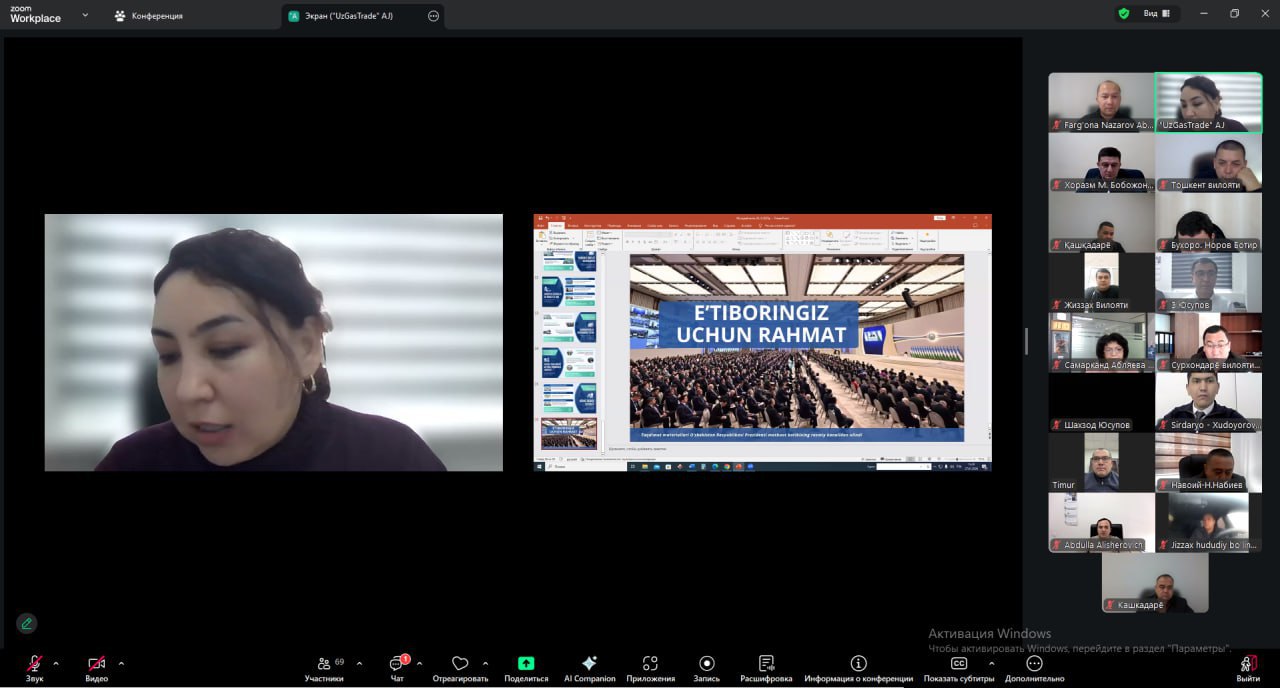1280x688 pixels.
Task: Turn on camera with Видео button
Action: click(96, 665)
